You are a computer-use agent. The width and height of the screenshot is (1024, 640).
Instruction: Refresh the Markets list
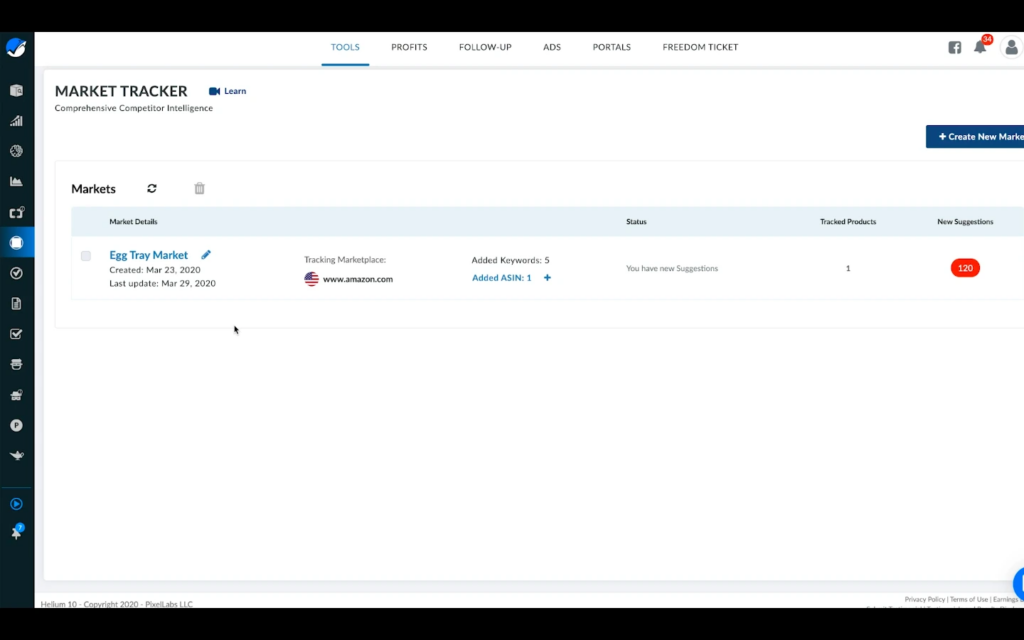pyautogui.click(x=151, y=188)
